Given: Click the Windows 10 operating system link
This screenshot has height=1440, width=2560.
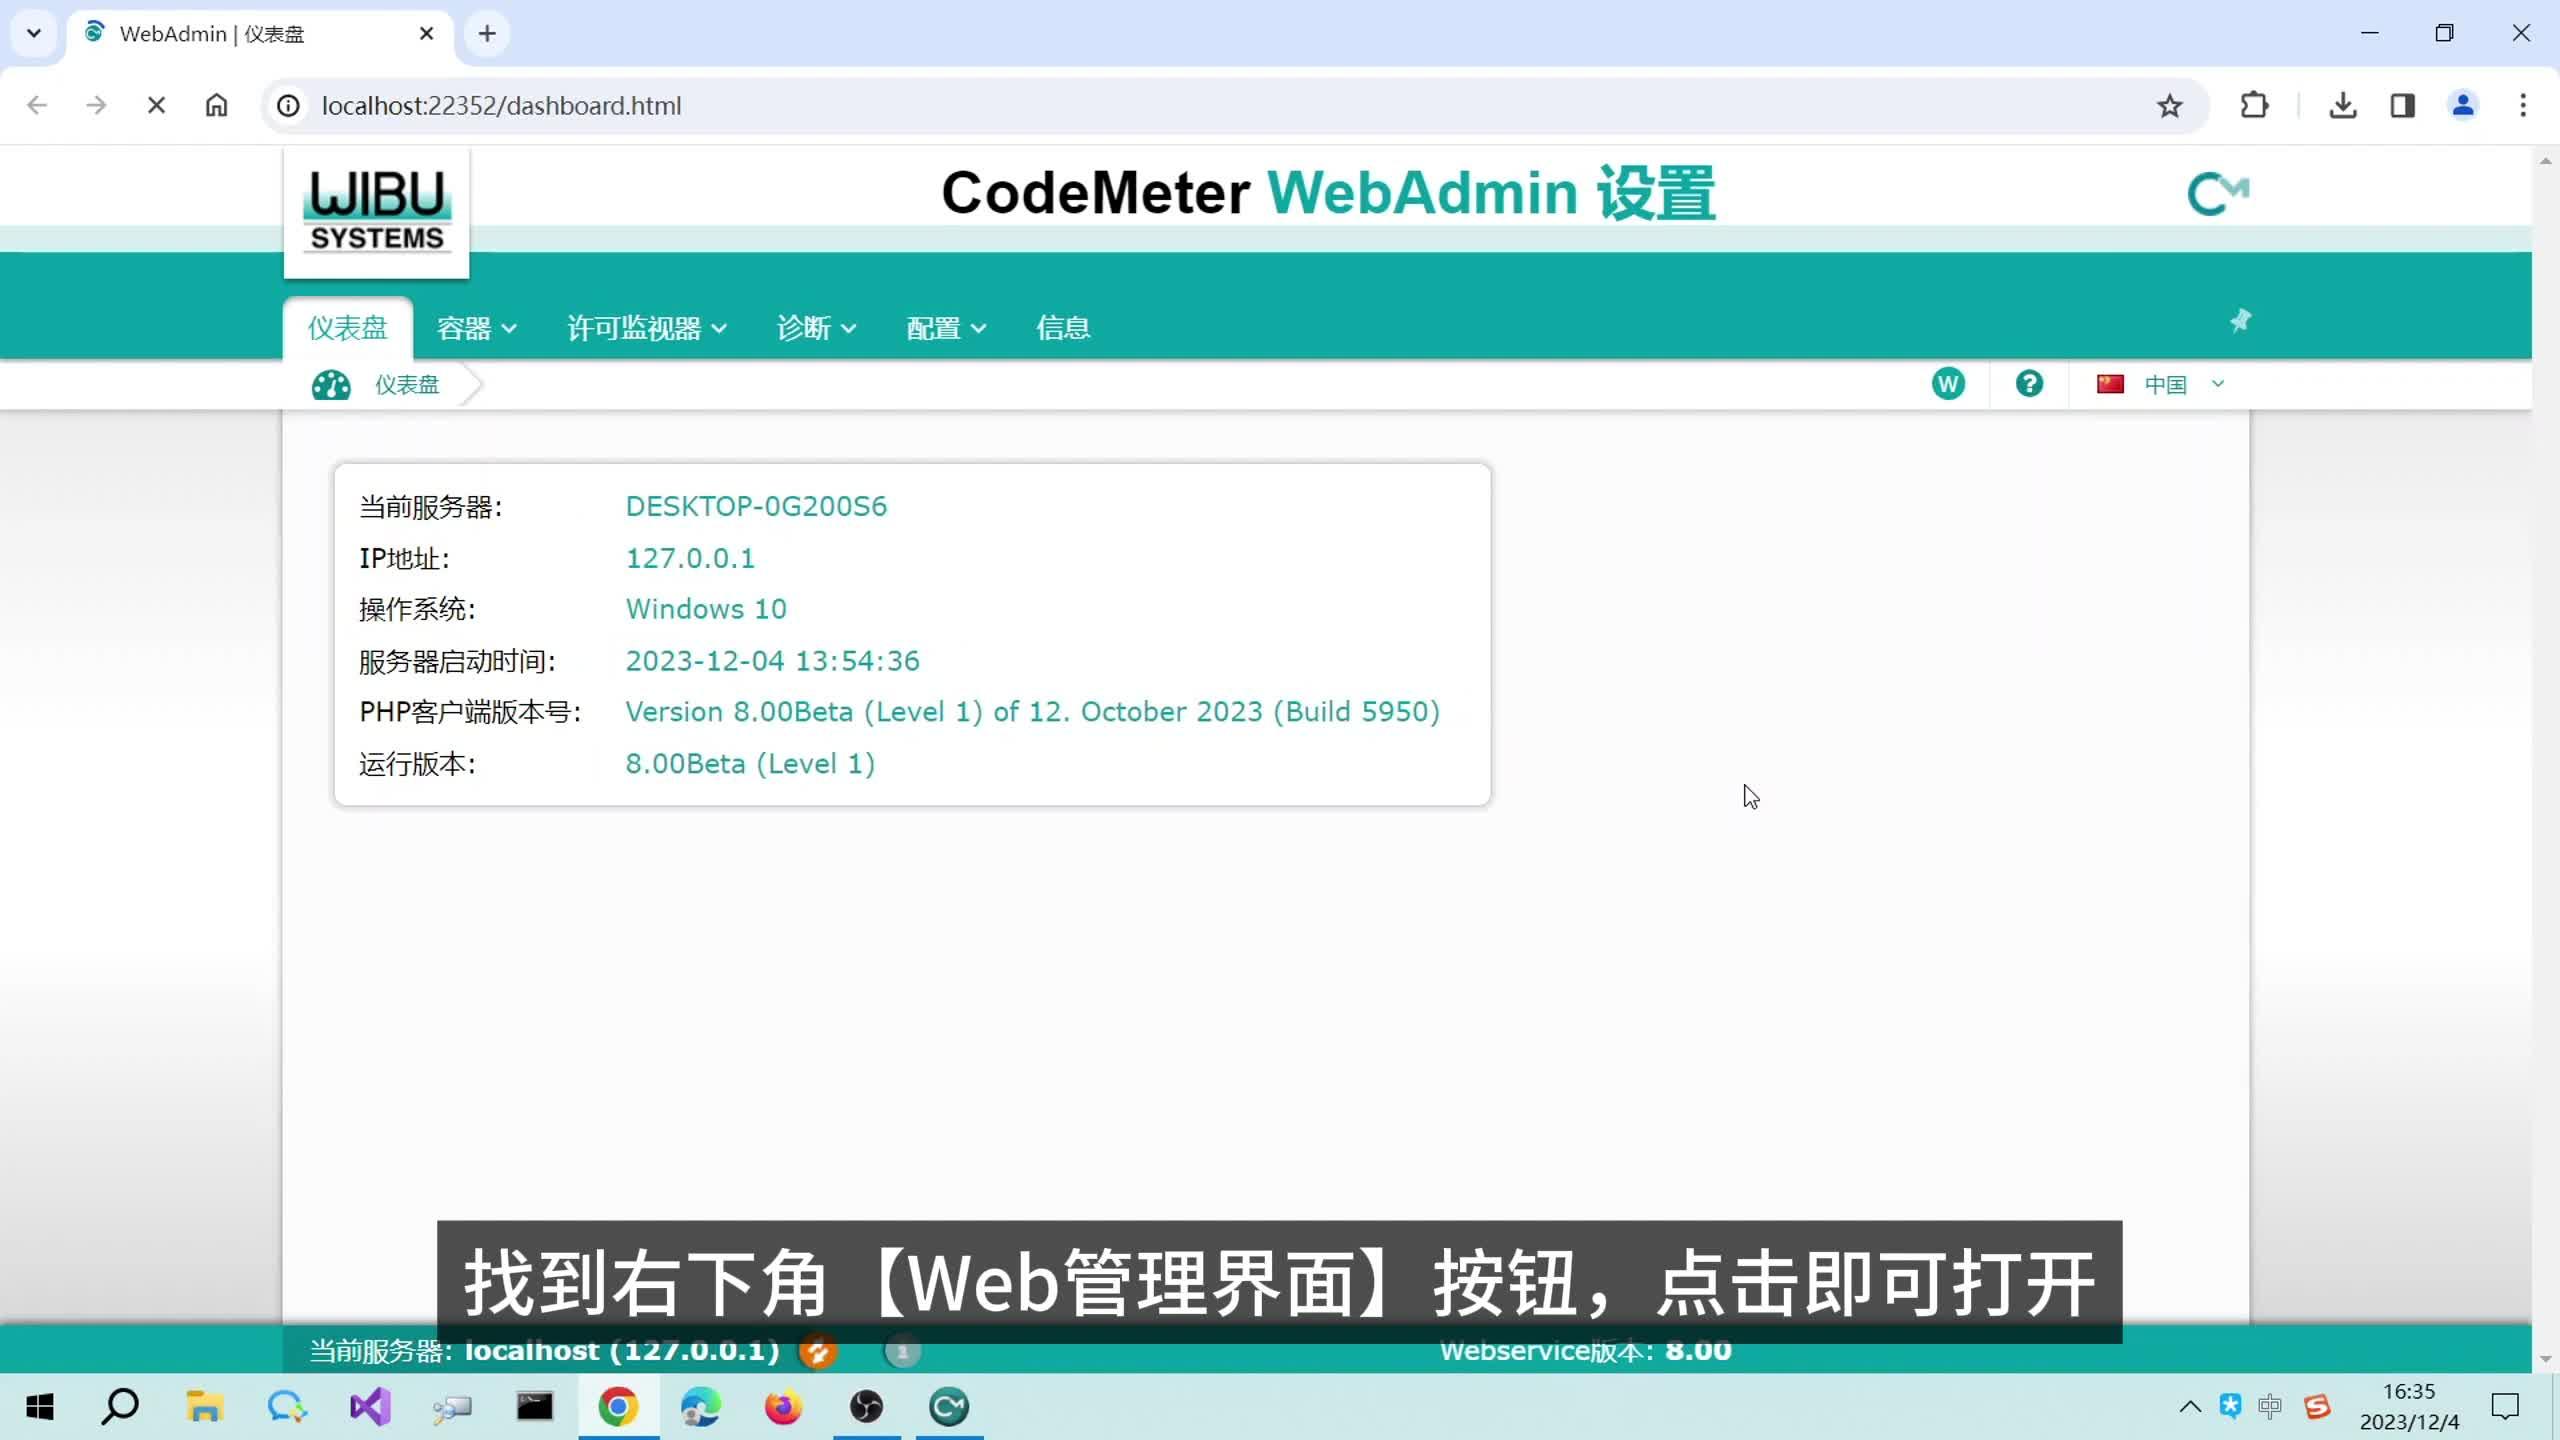Looking at the screenshot, I should tap(706, 609).
